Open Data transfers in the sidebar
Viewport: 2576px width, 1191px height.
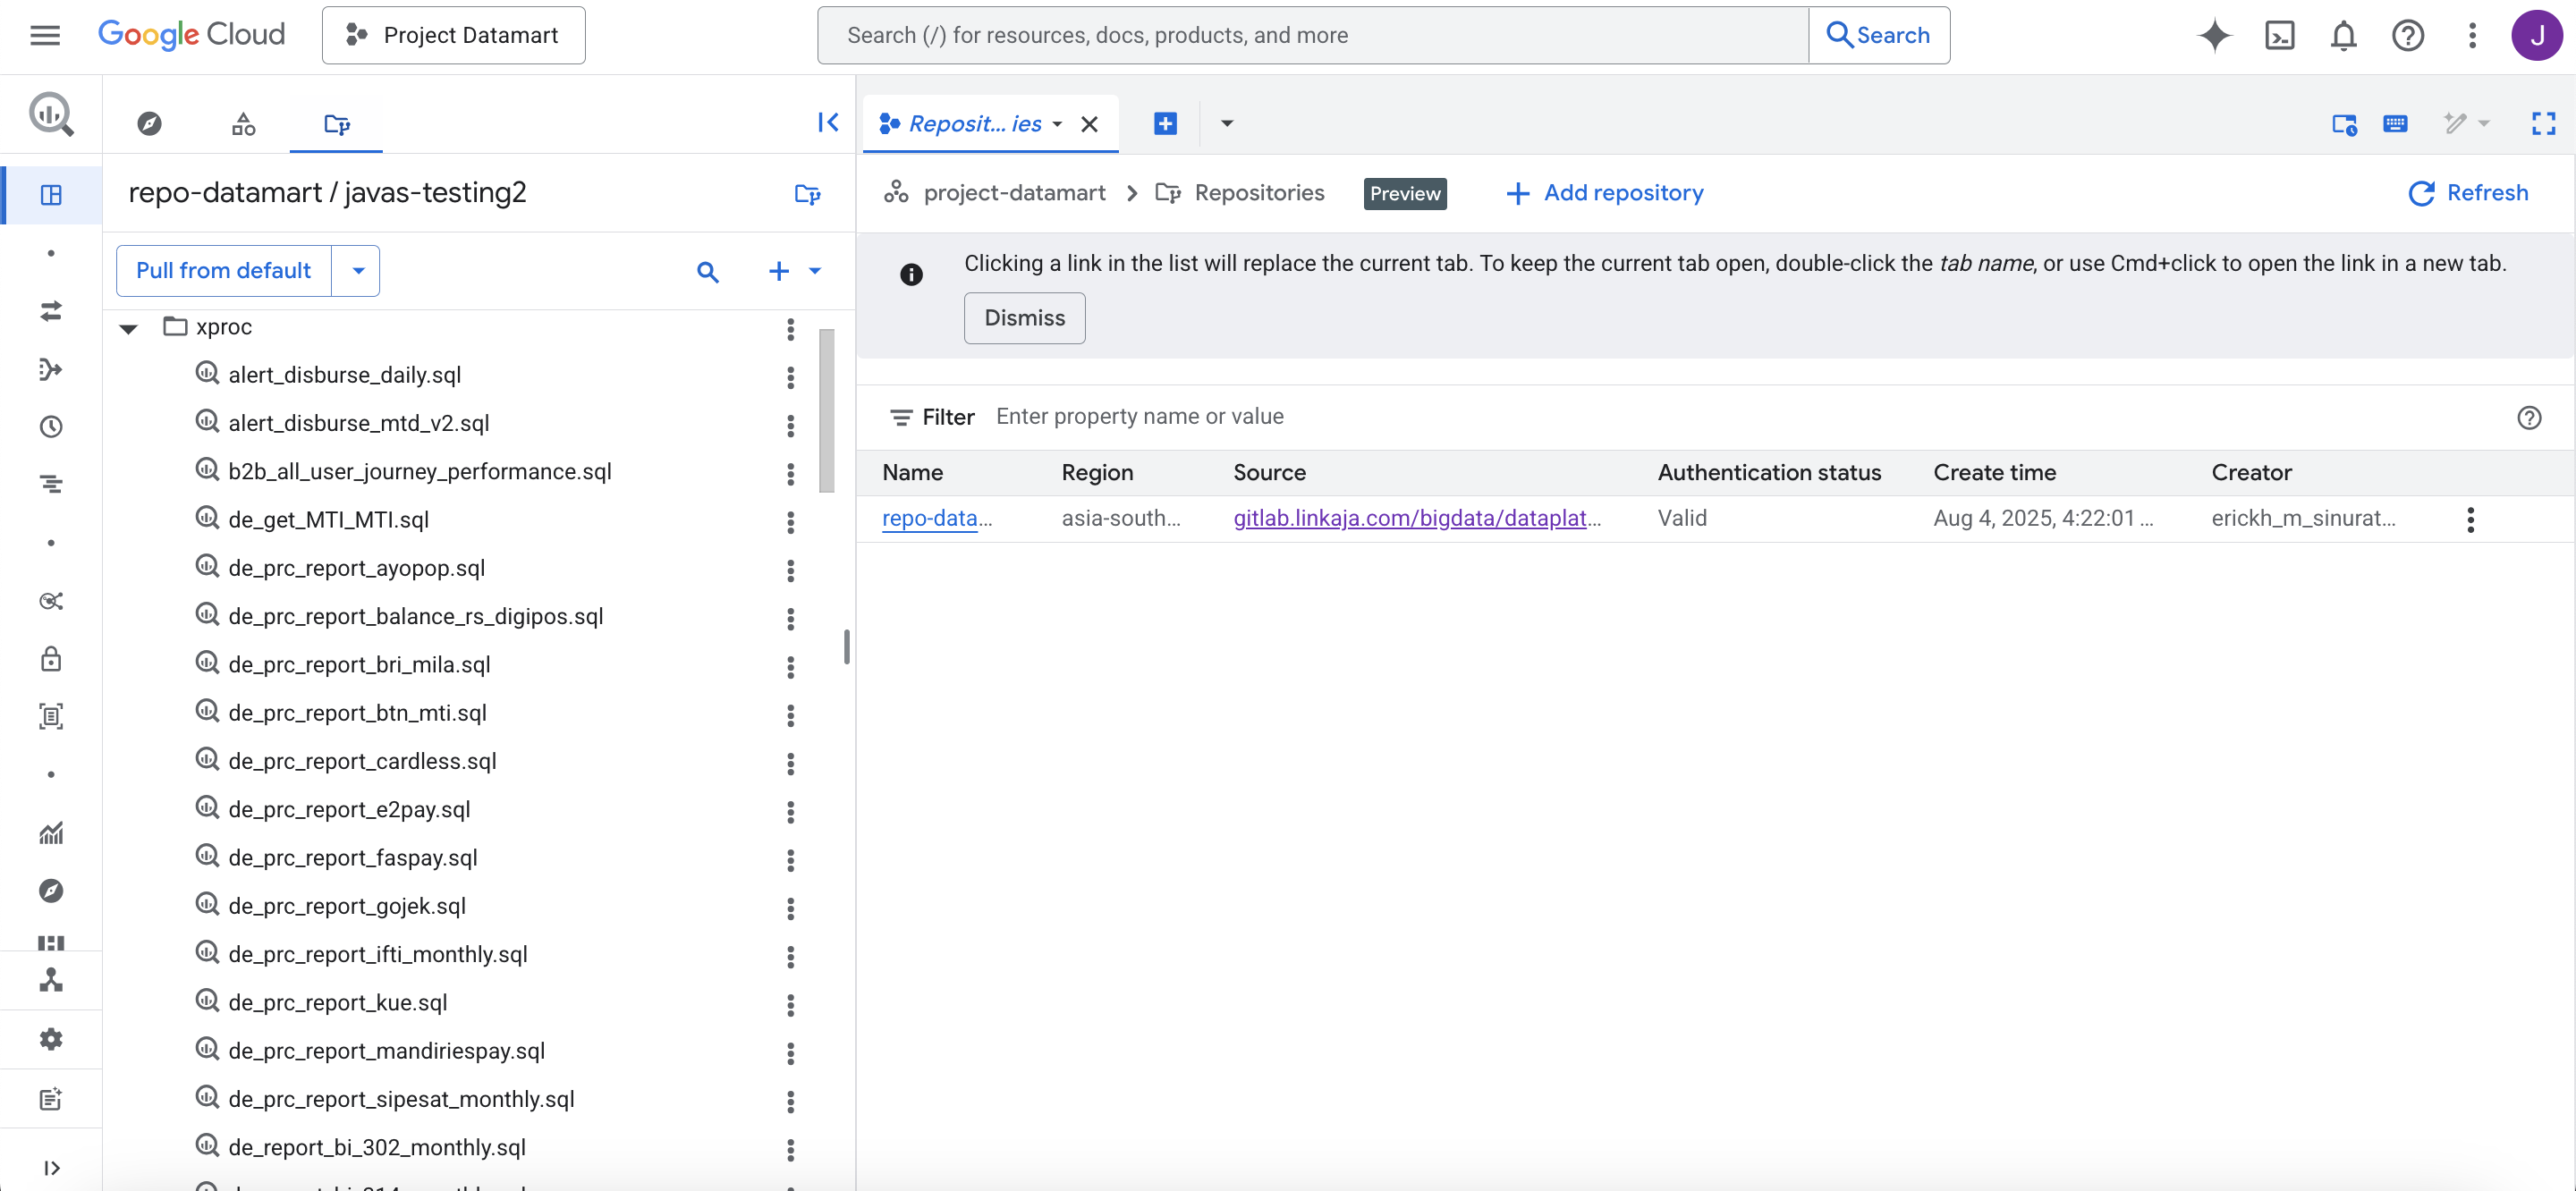pos(51,311)
